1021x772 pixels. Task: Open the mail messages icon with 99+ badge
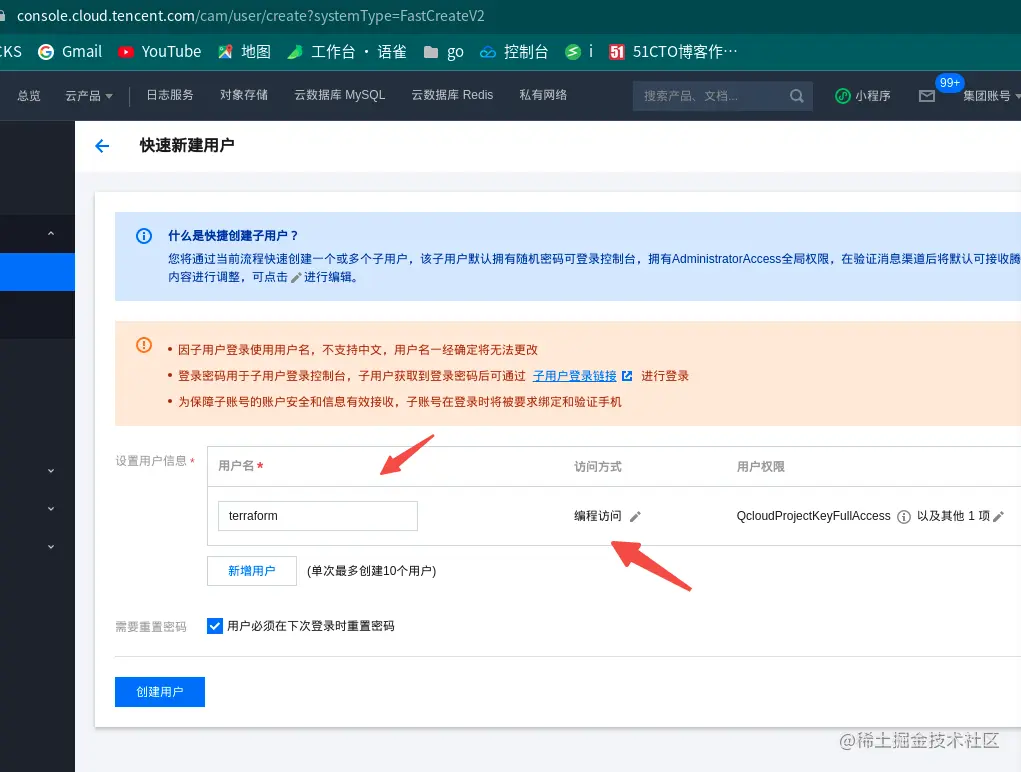click(x=927, y=96)
